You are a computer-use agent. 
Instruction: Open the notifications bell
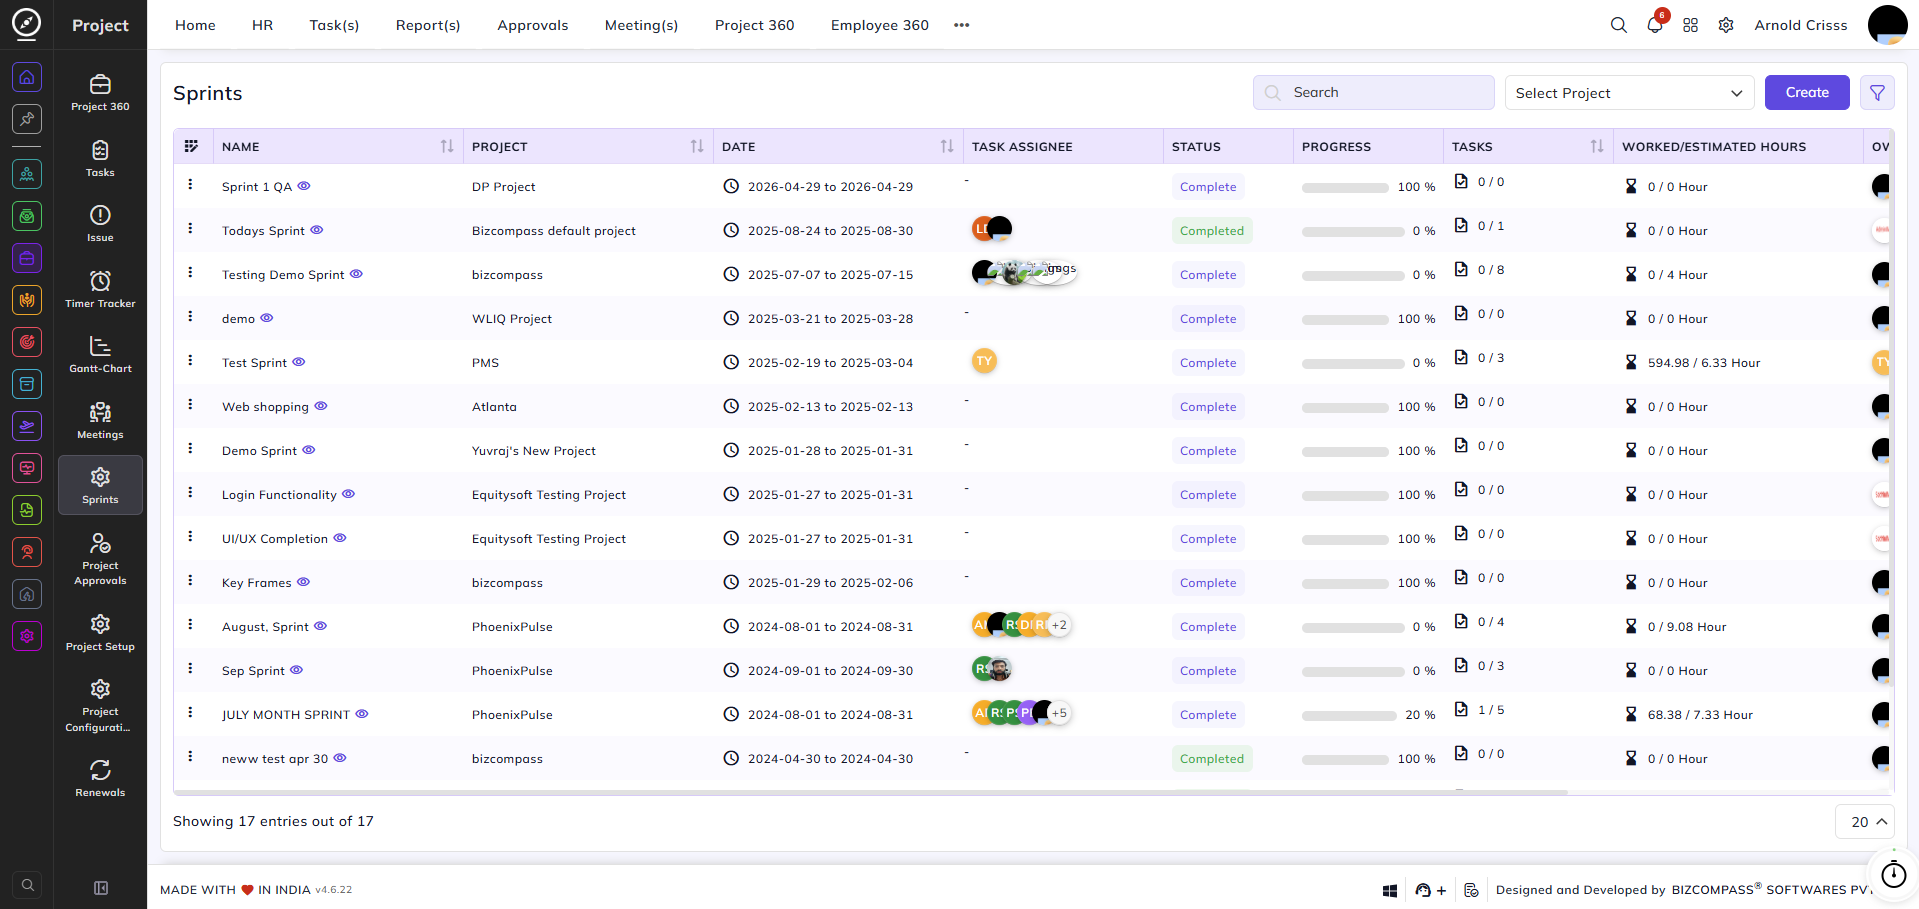point(1655,25)
